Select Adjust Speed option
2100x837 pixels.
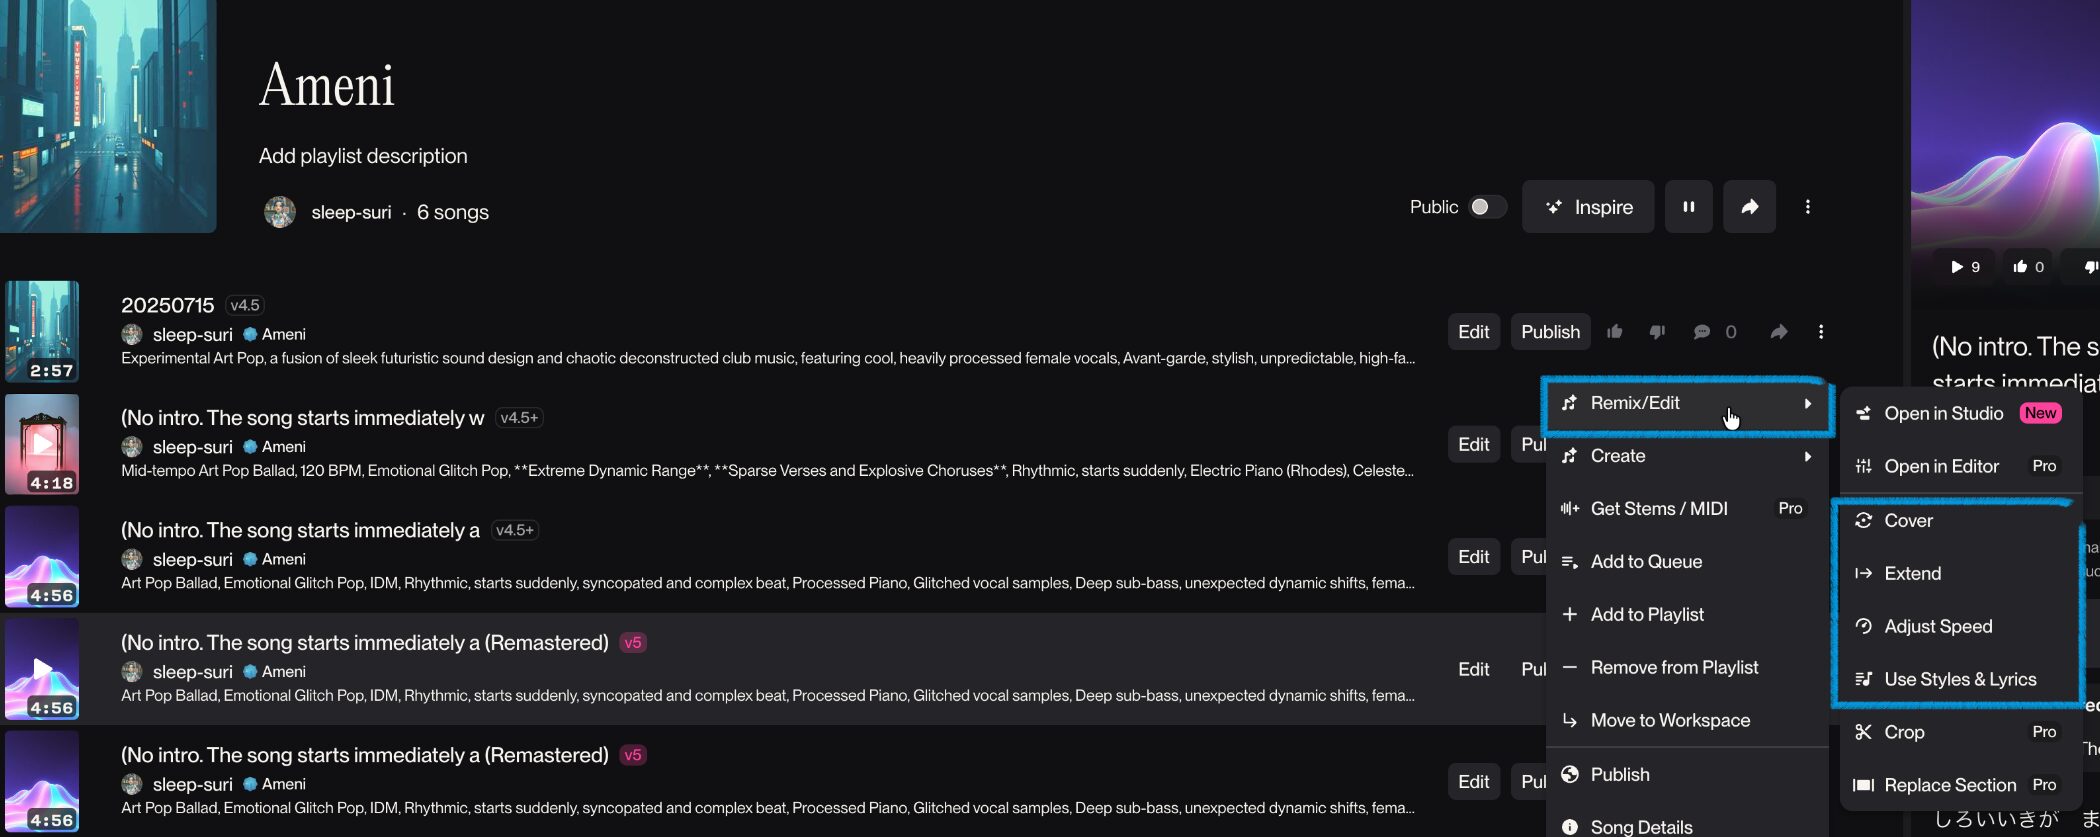tap(1938, 627)
